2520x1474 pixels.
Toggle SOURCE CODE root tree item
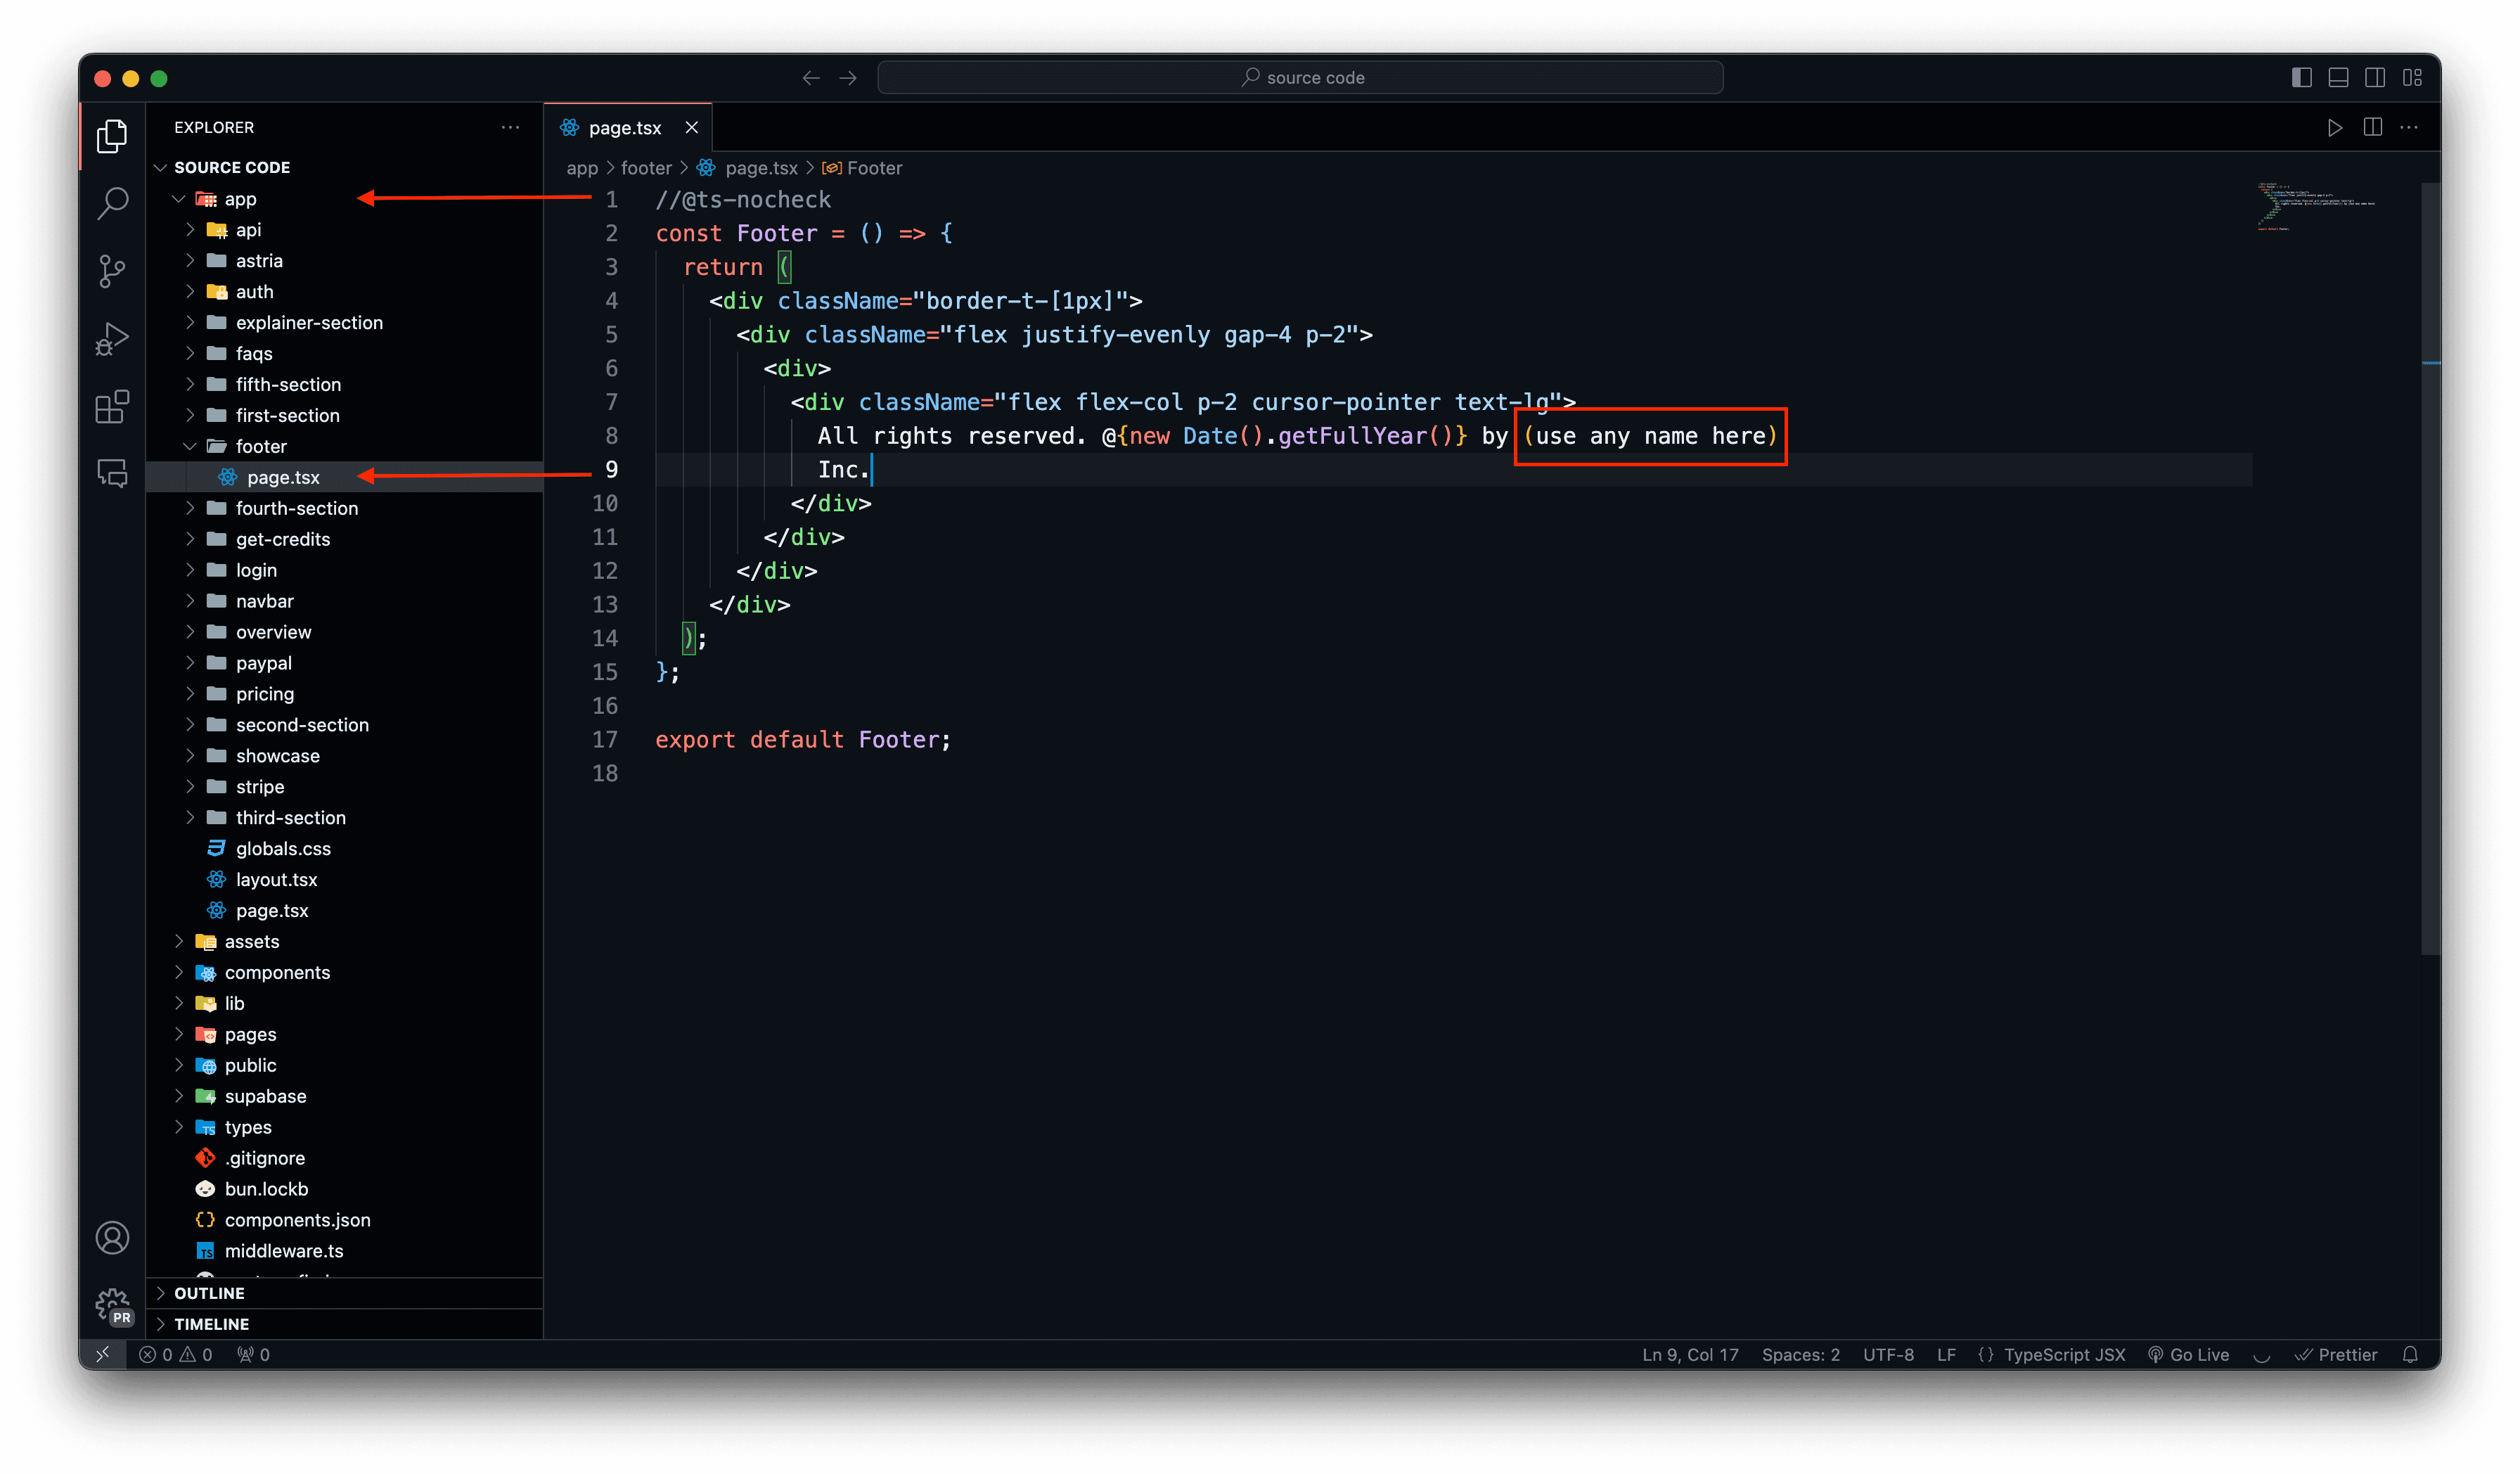point(161,167)
